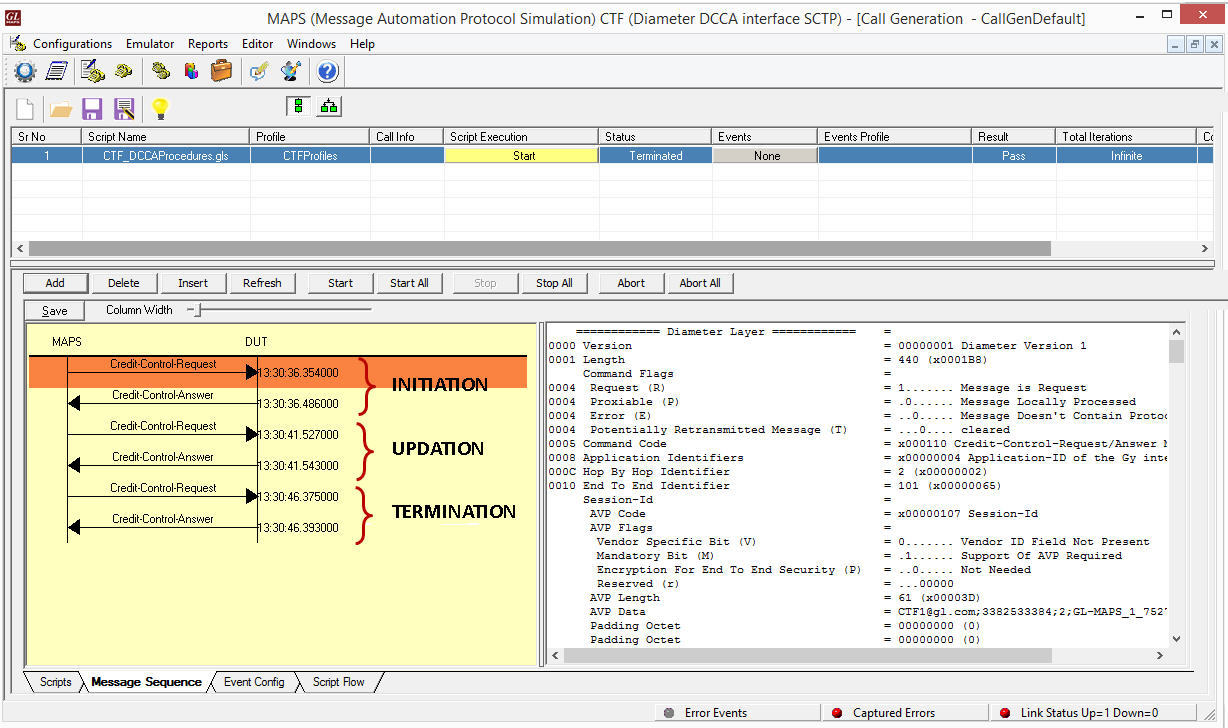Click the stacked telephones toolbar icon
The height and width of the screenshot is (728, 1228).
tap(161, 71)
